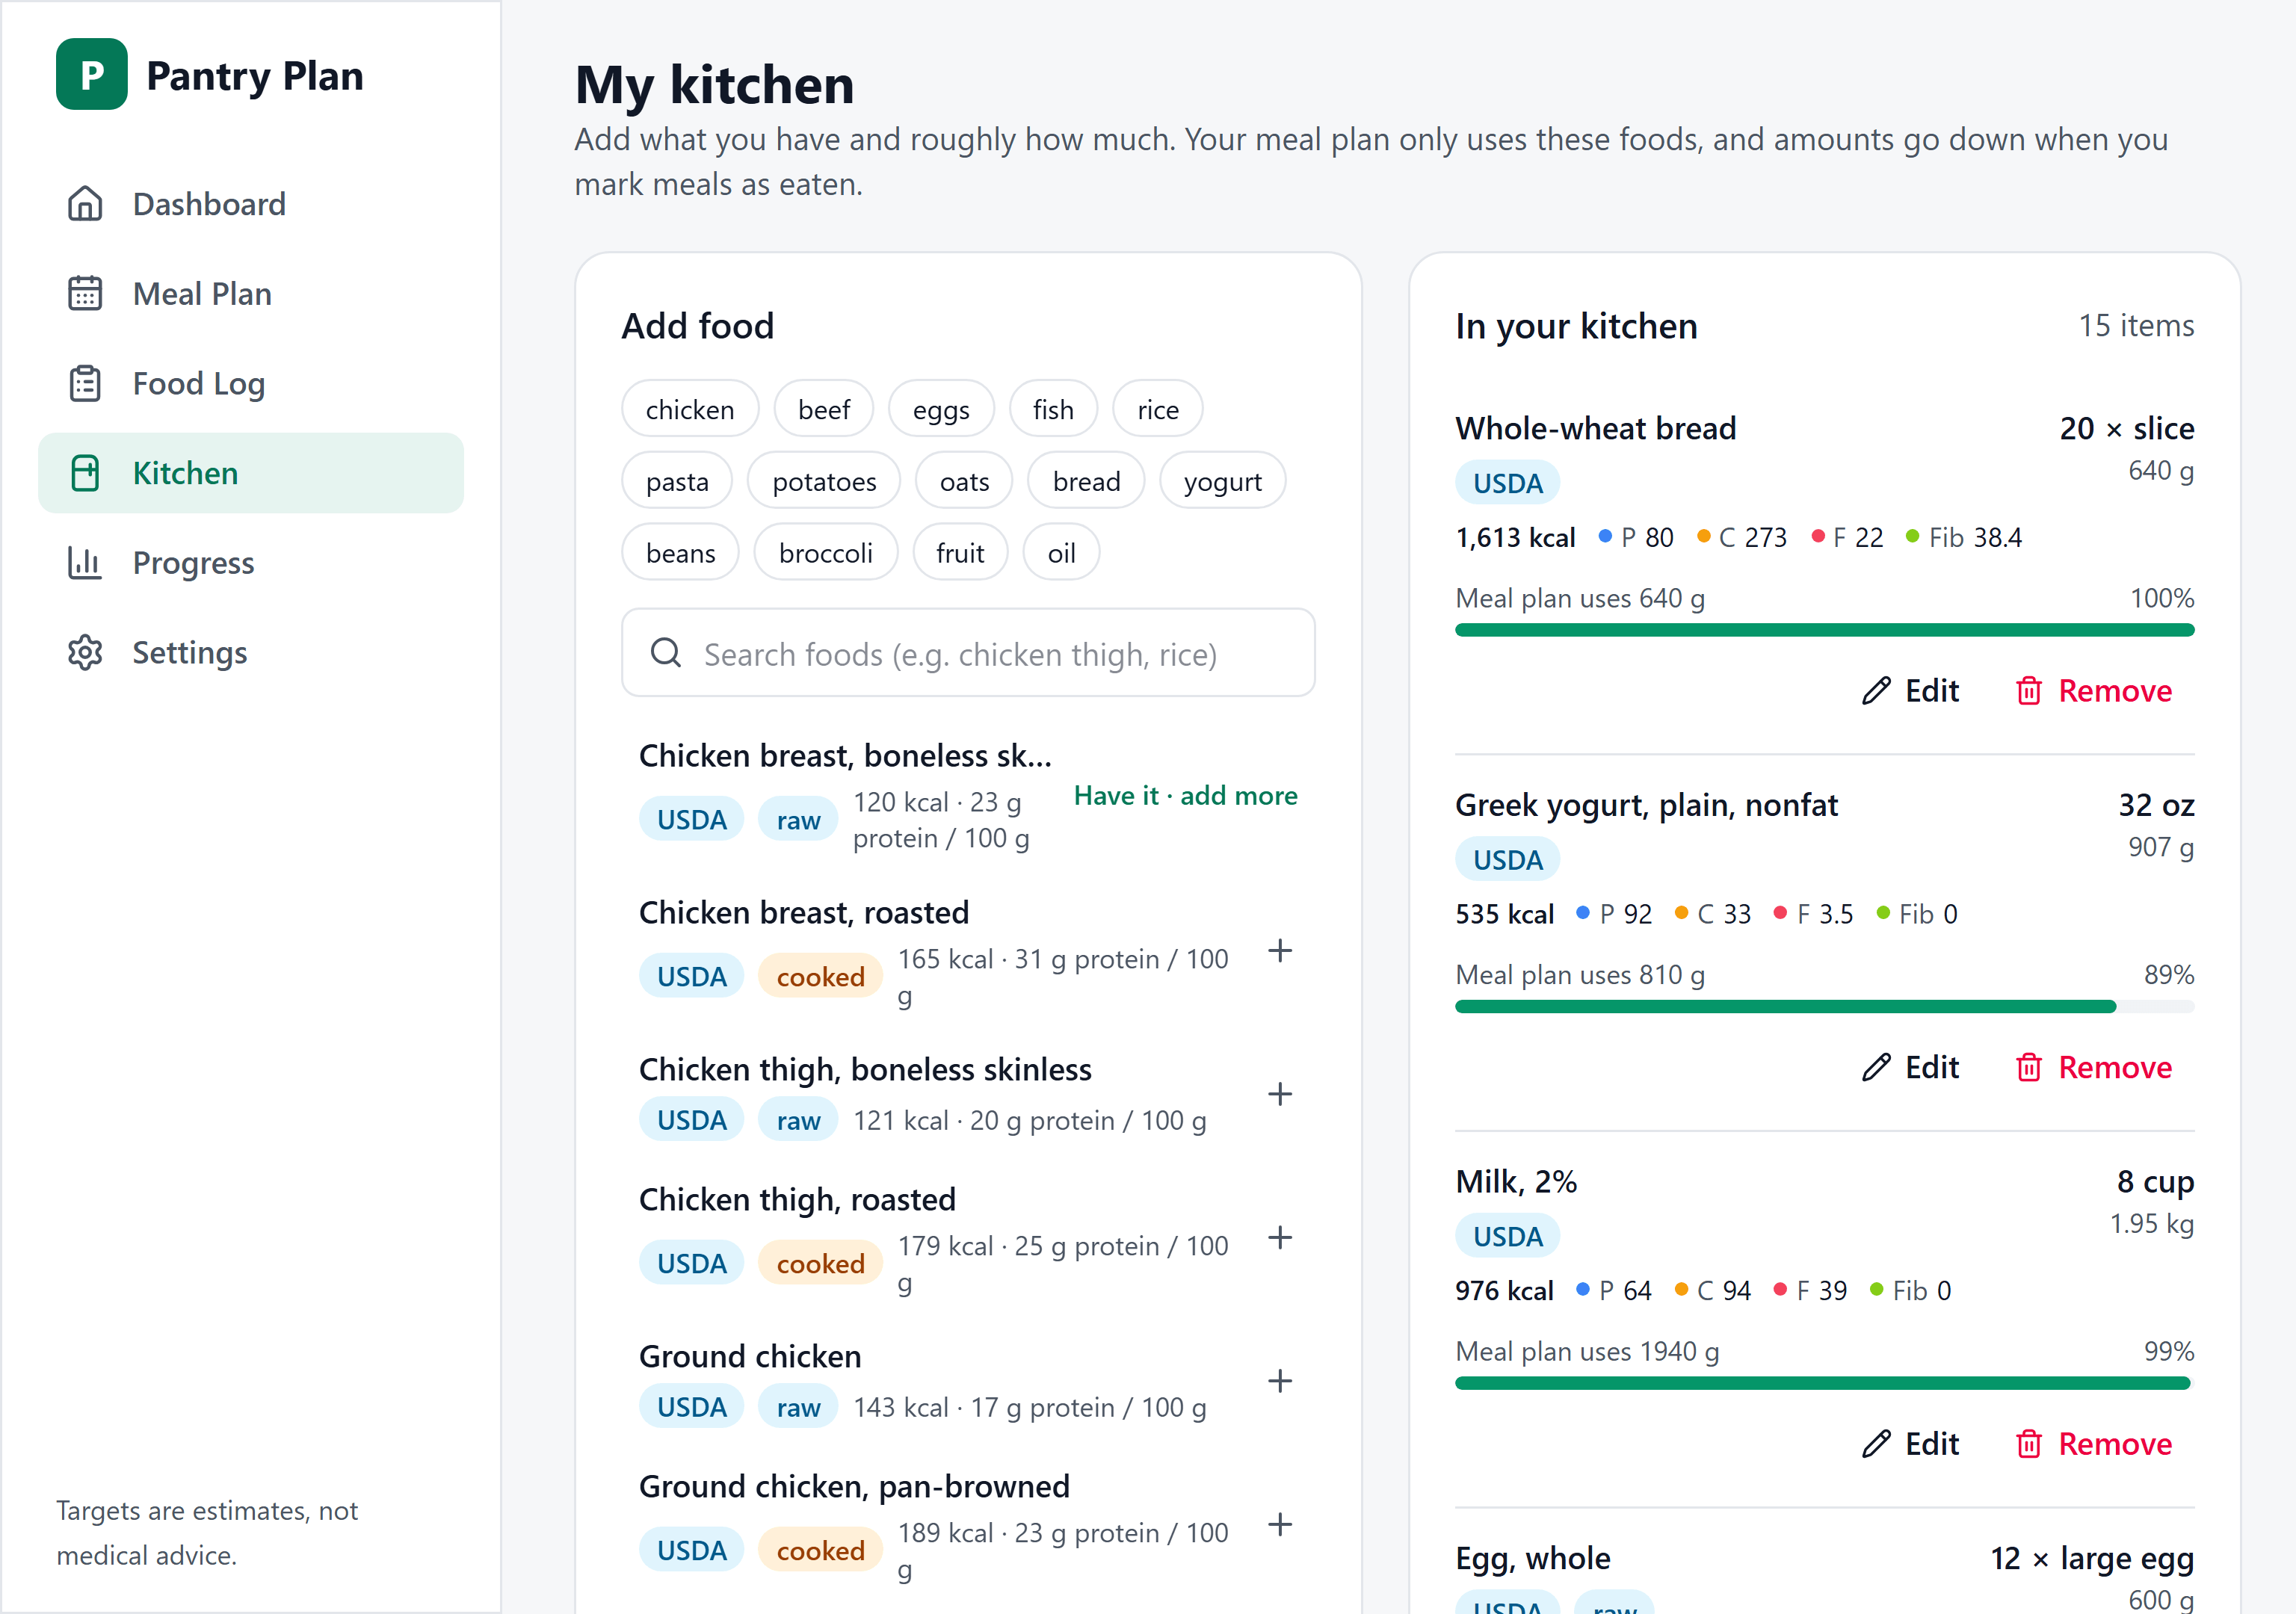Remove Greek yogurt from kitchen
Image resolution: width=2296 pixels, height=1614 pixels.
pyautogui.click(x=2094, y=1068)
